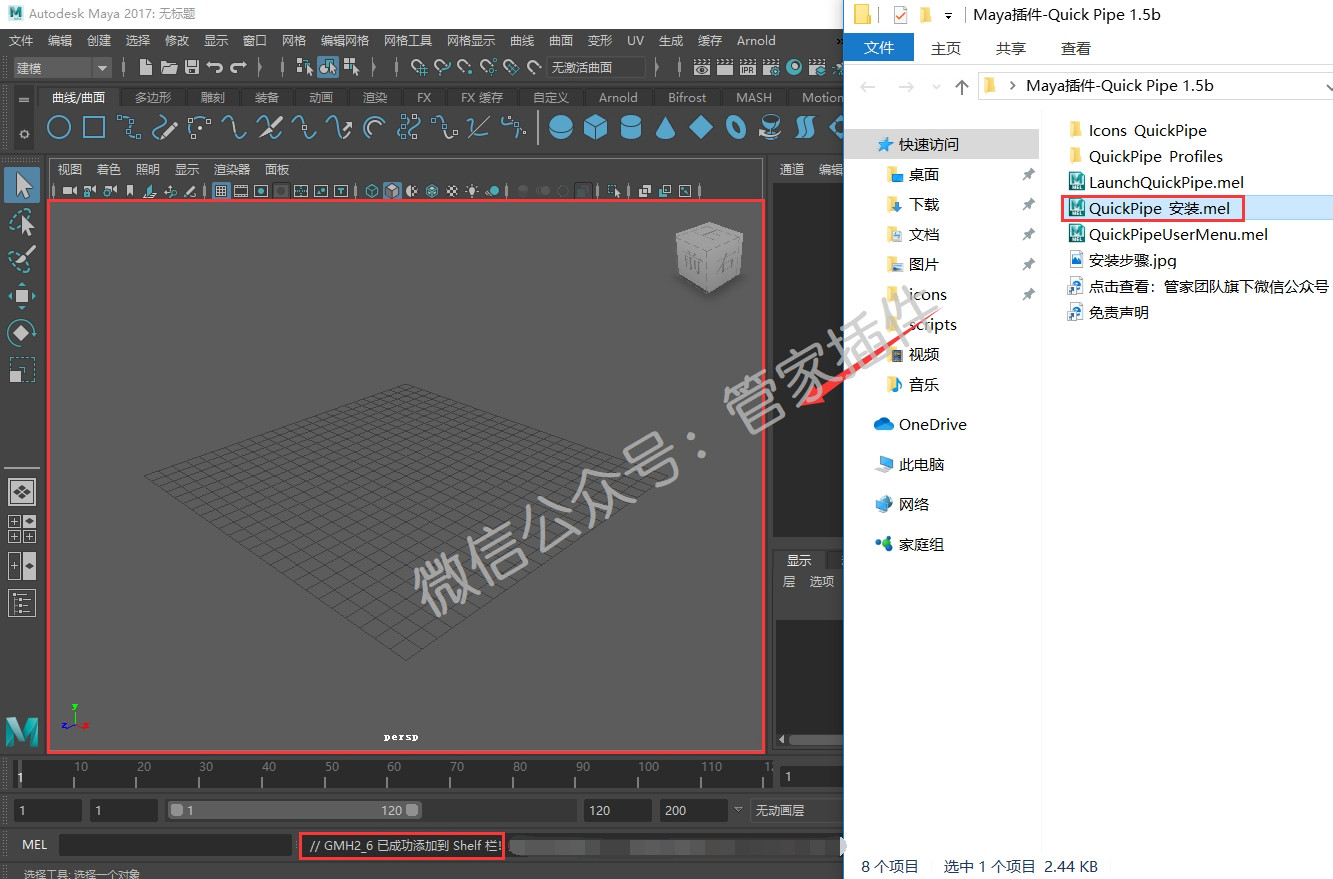The image size is (1333, 879).
Task: Choose the Pencil curve tool icon
Action: (x=165, y=127)
